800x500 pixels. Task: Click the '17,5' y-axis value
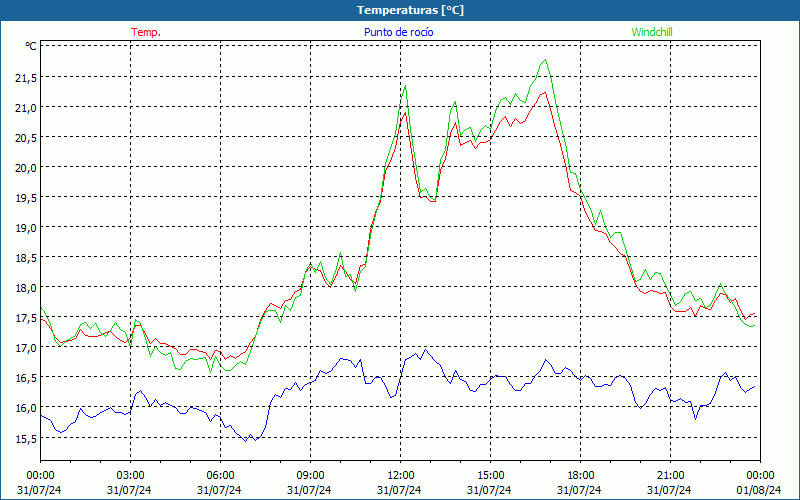[x=26, y=317]
